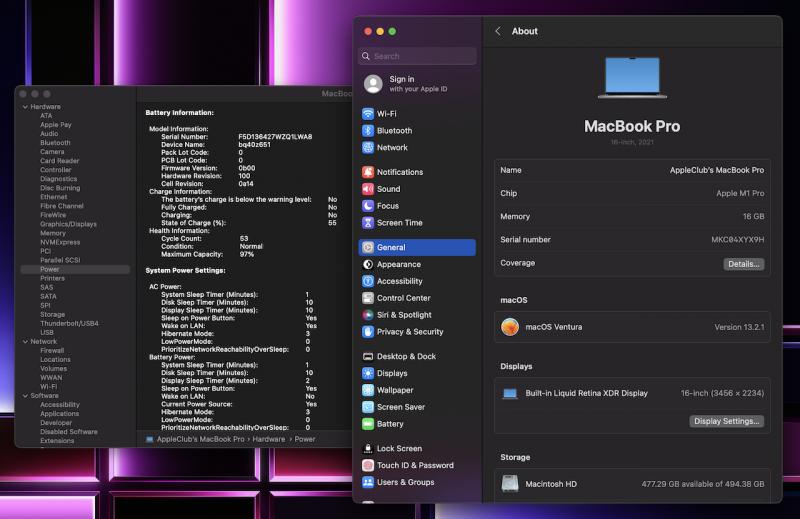The width and height of the screenshot is (800, 519).
Task: Collapse the Network tree section
Action: click(24, 342)
